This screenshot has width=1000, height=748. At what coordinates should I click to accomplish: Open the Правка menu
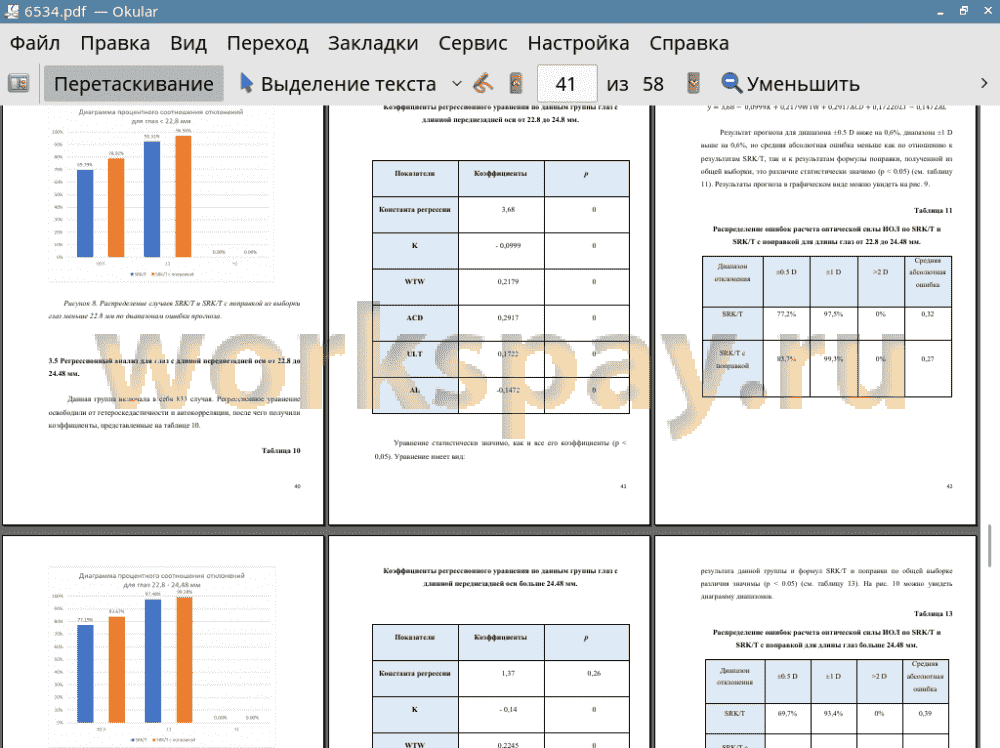pos(115,43)
